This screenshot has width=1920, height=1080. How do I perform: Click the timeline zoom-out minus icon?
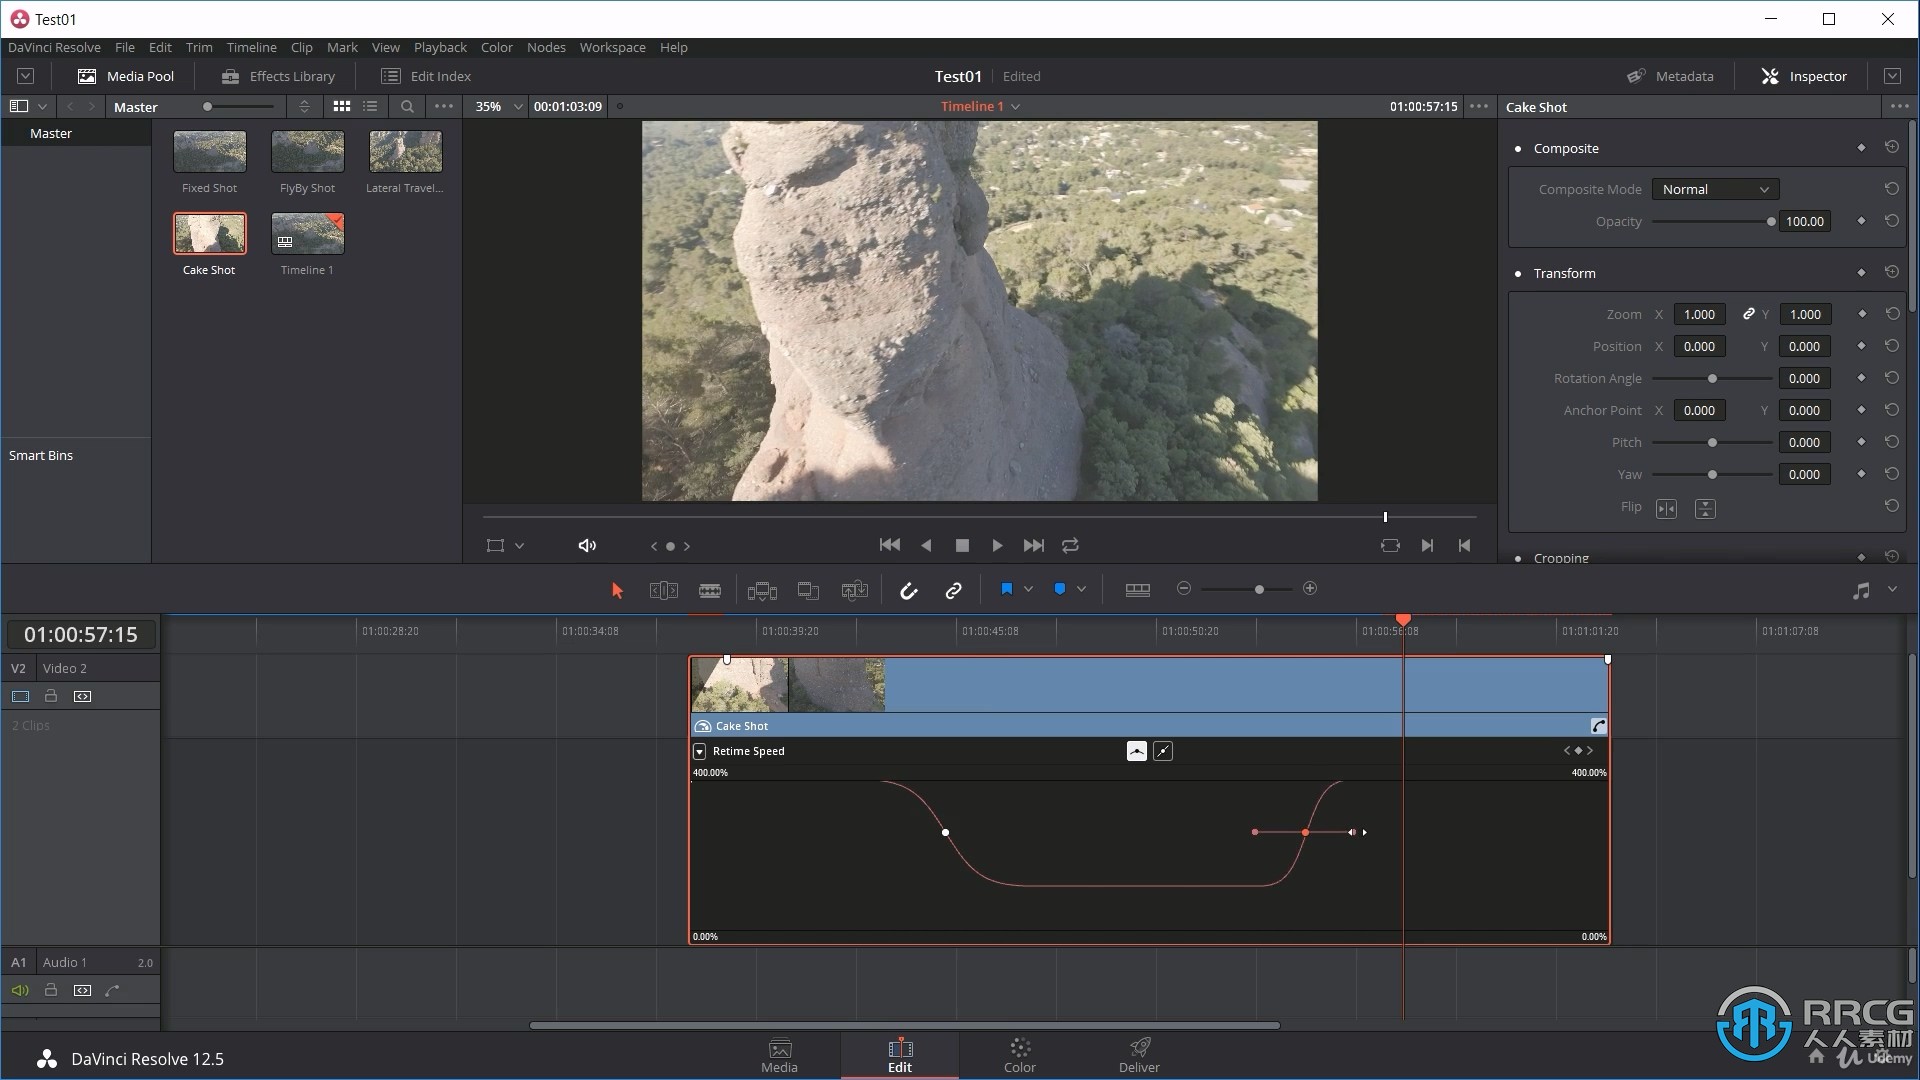(x=1184, y=589)
